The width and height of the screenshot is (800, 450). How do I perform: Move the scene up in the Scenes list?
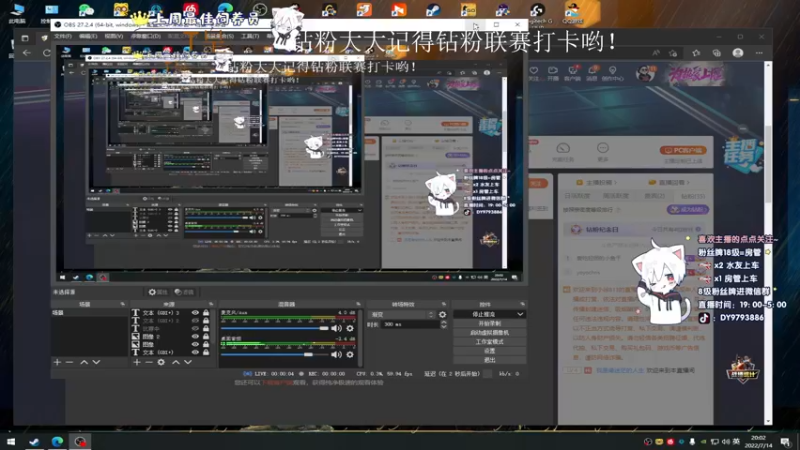84,362
